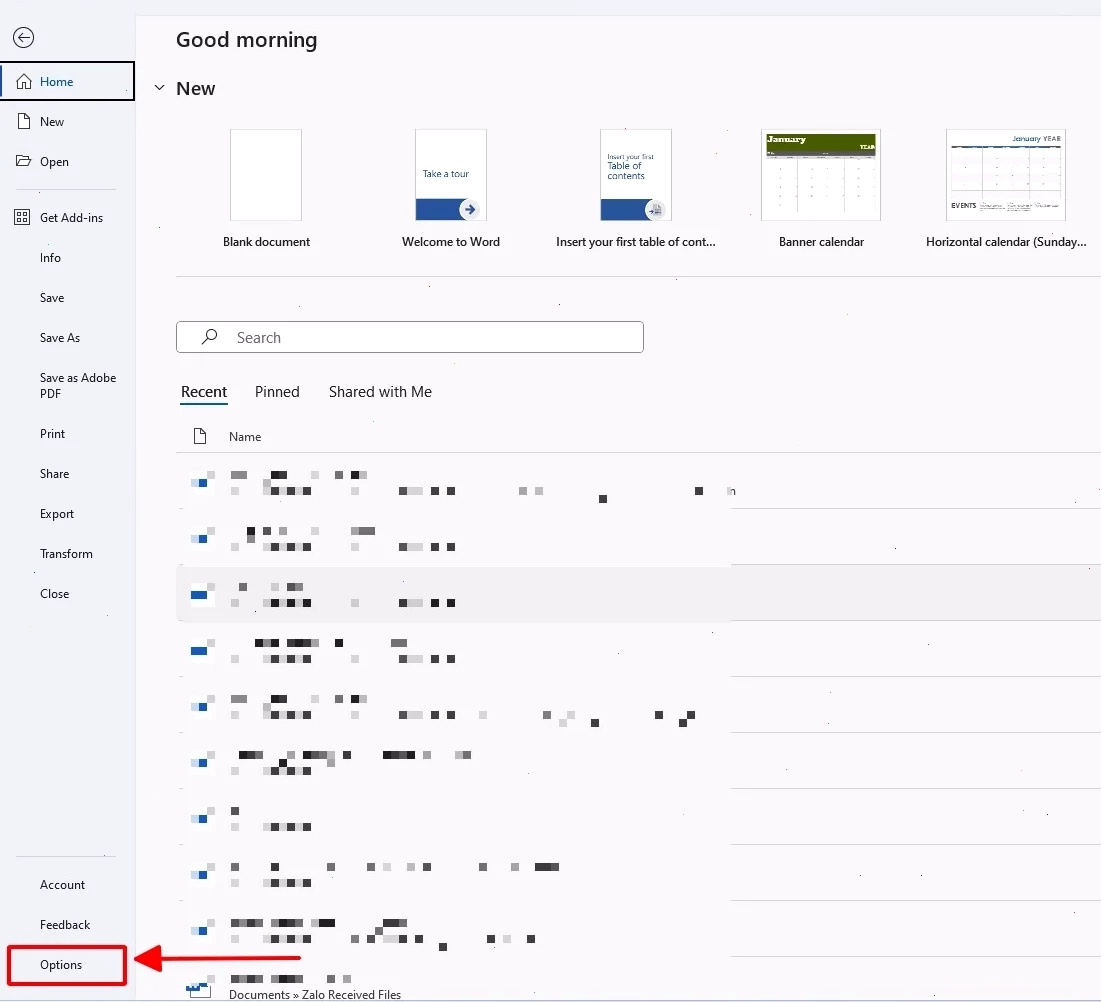Open the Get Add-ins grid icon

point(22,217)
